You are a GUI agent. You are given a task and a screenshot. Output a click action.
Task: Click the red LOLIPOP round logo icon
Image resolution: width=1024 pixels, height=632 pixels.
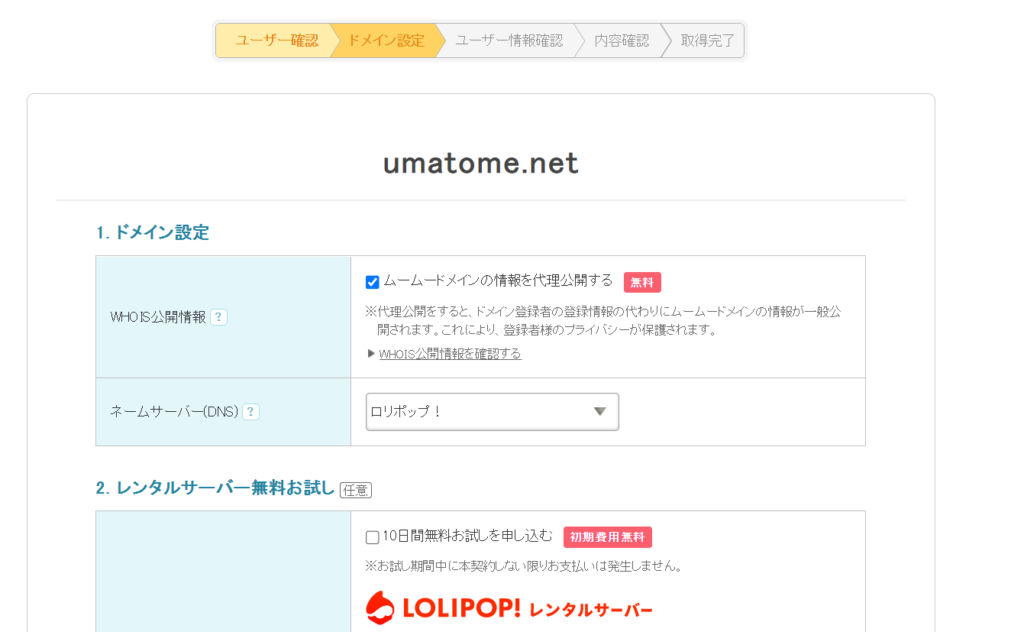tap(381, 608)
